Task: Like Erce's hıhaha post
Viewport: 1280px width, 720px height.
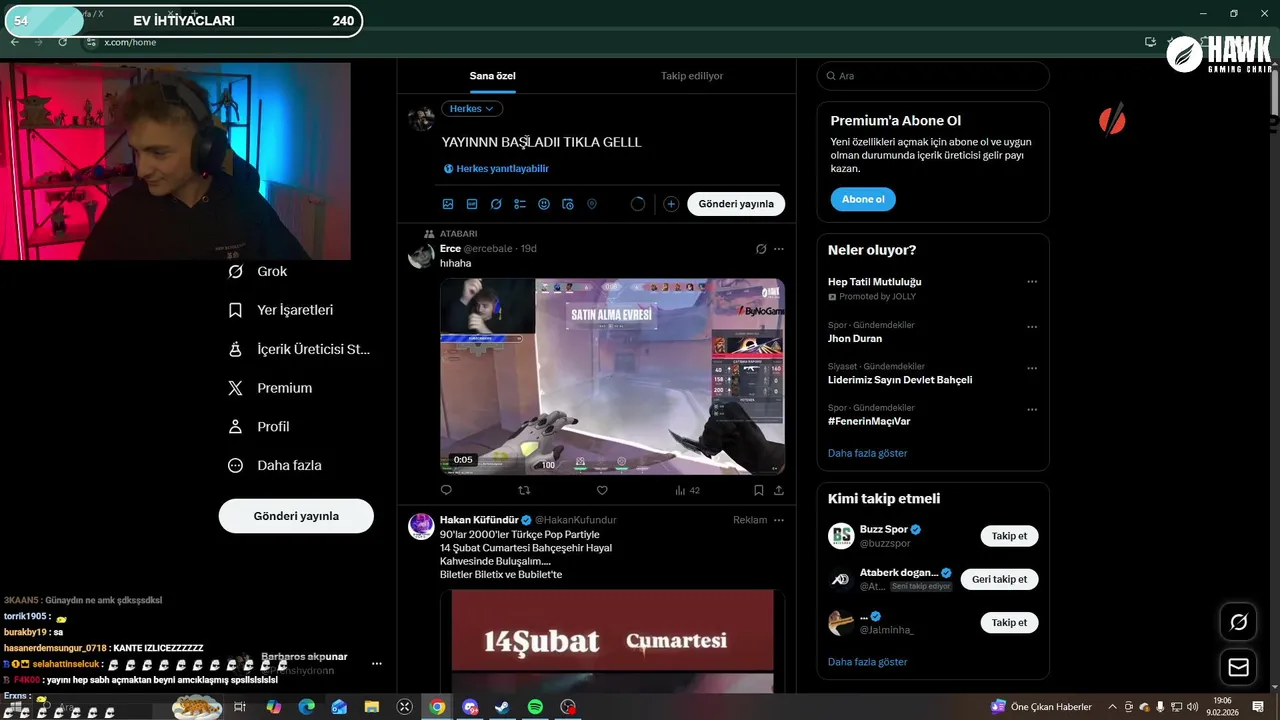Action: (602, 490)
